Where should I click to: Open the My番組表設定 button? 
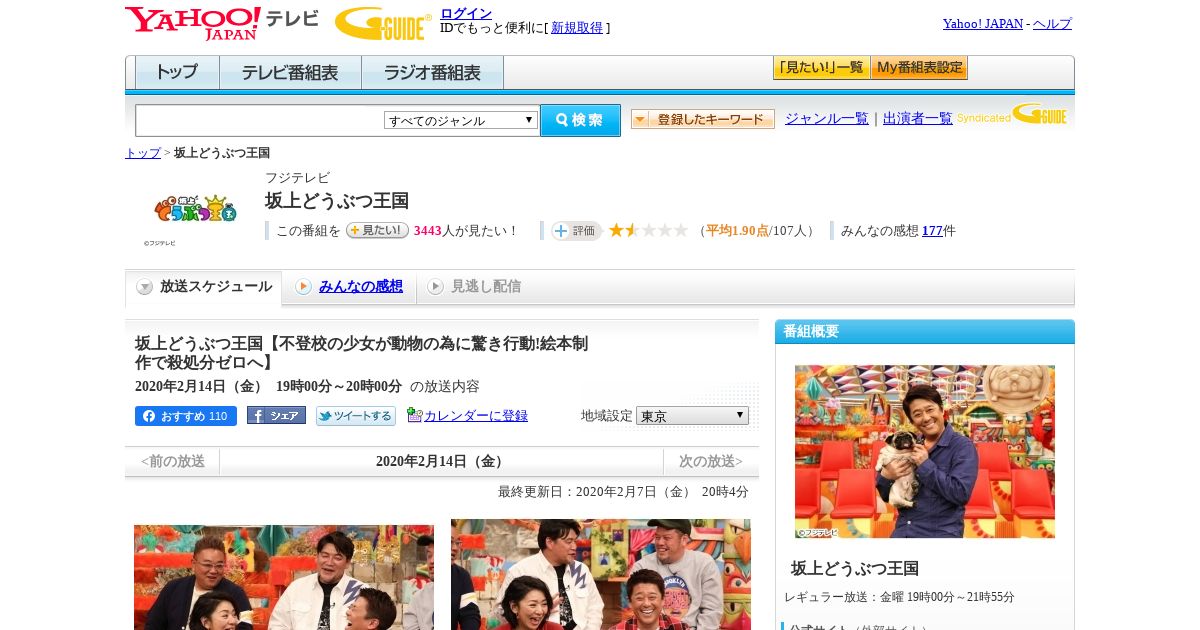tap(919, 68)
